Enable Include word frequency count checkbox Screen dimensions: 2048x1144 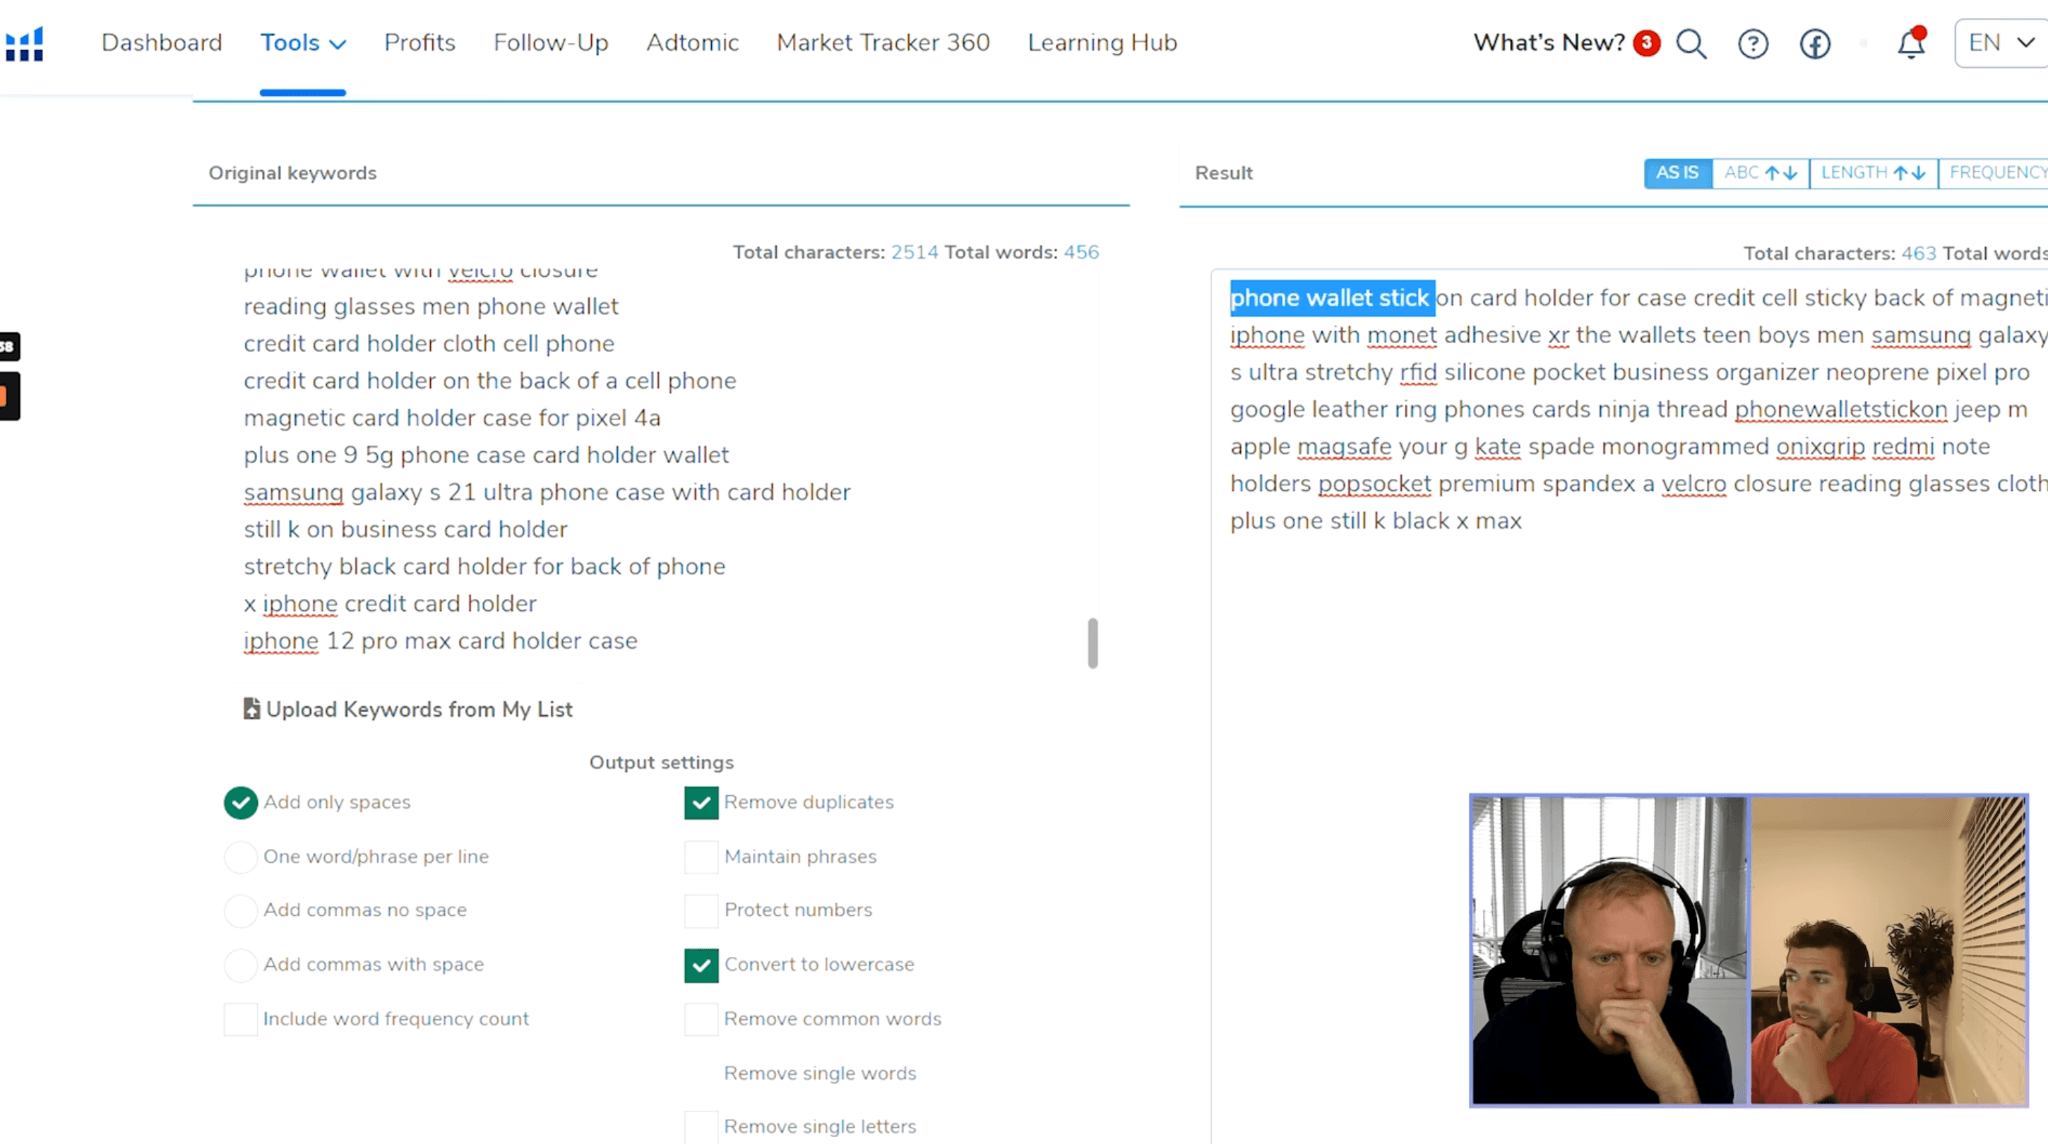tap(240, 1019)
